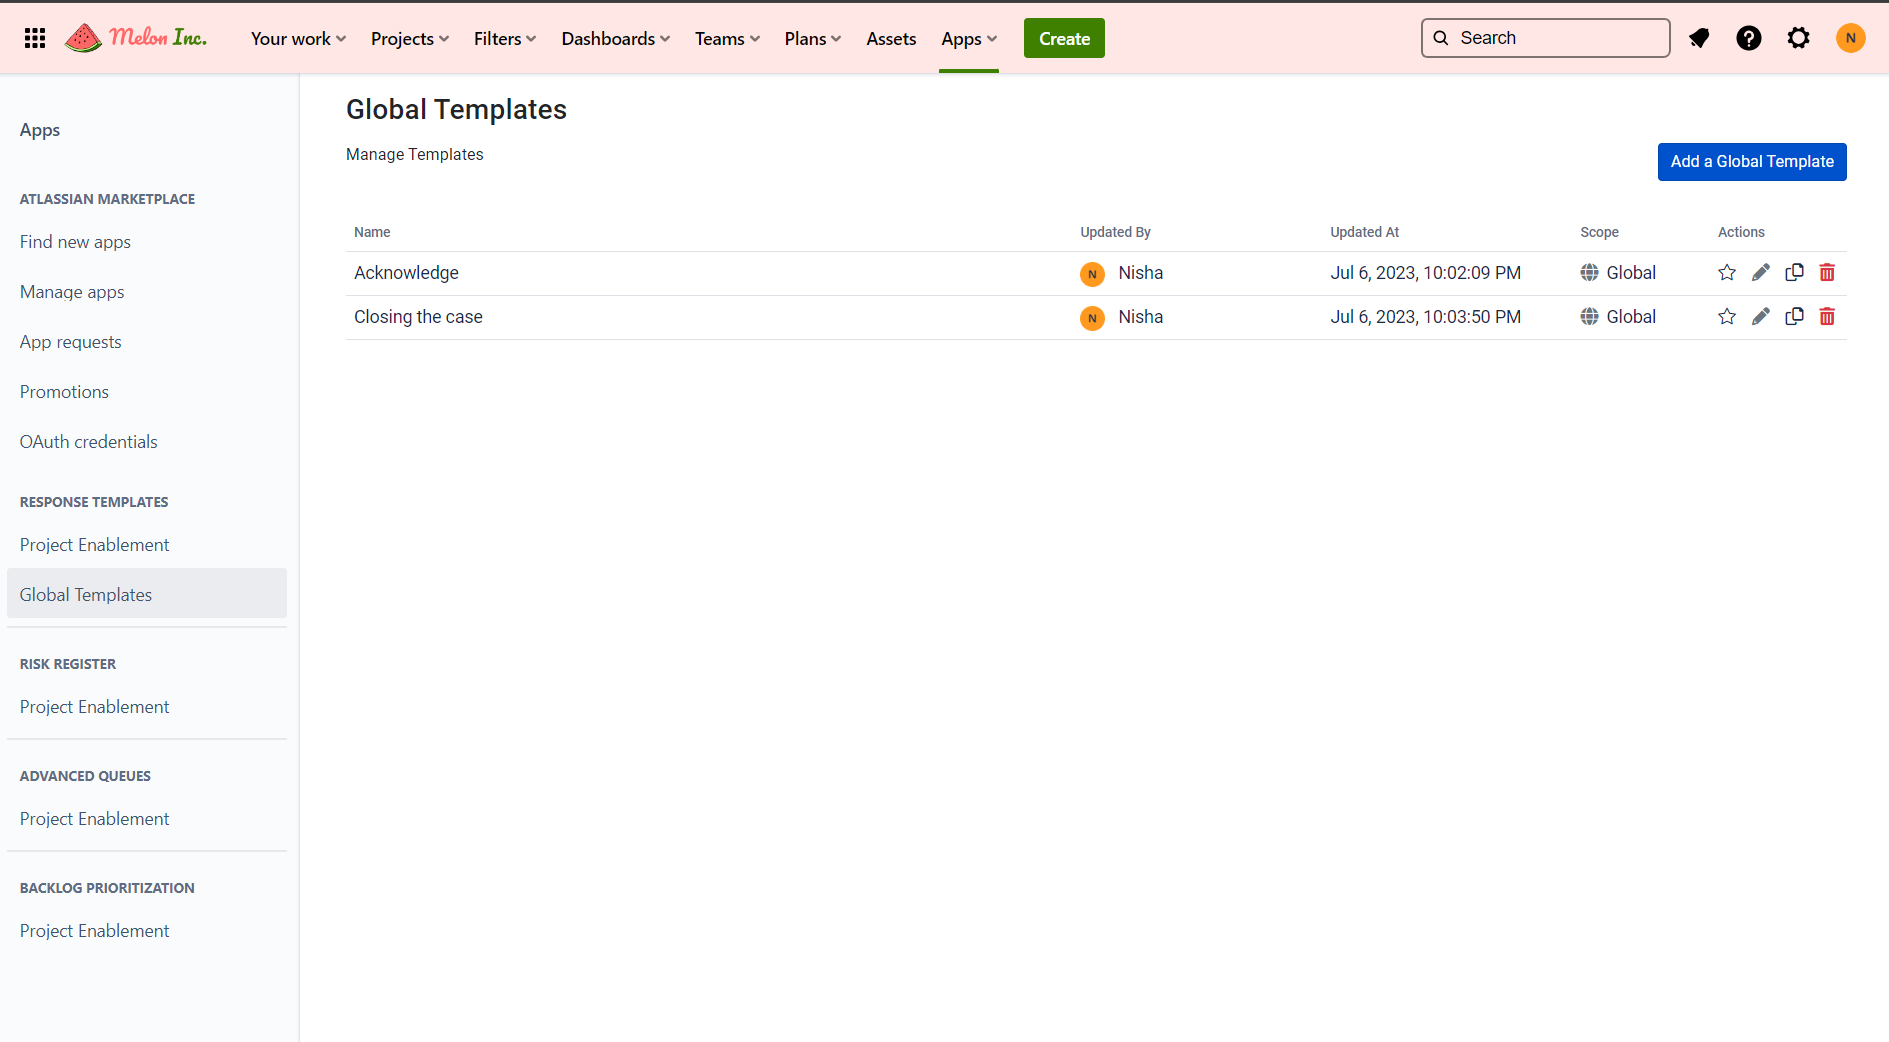Viewport: 1889px width, 1042px height.
Task: Edit the Acknowledge template with pencil icon
Action: click(1760, 273)
